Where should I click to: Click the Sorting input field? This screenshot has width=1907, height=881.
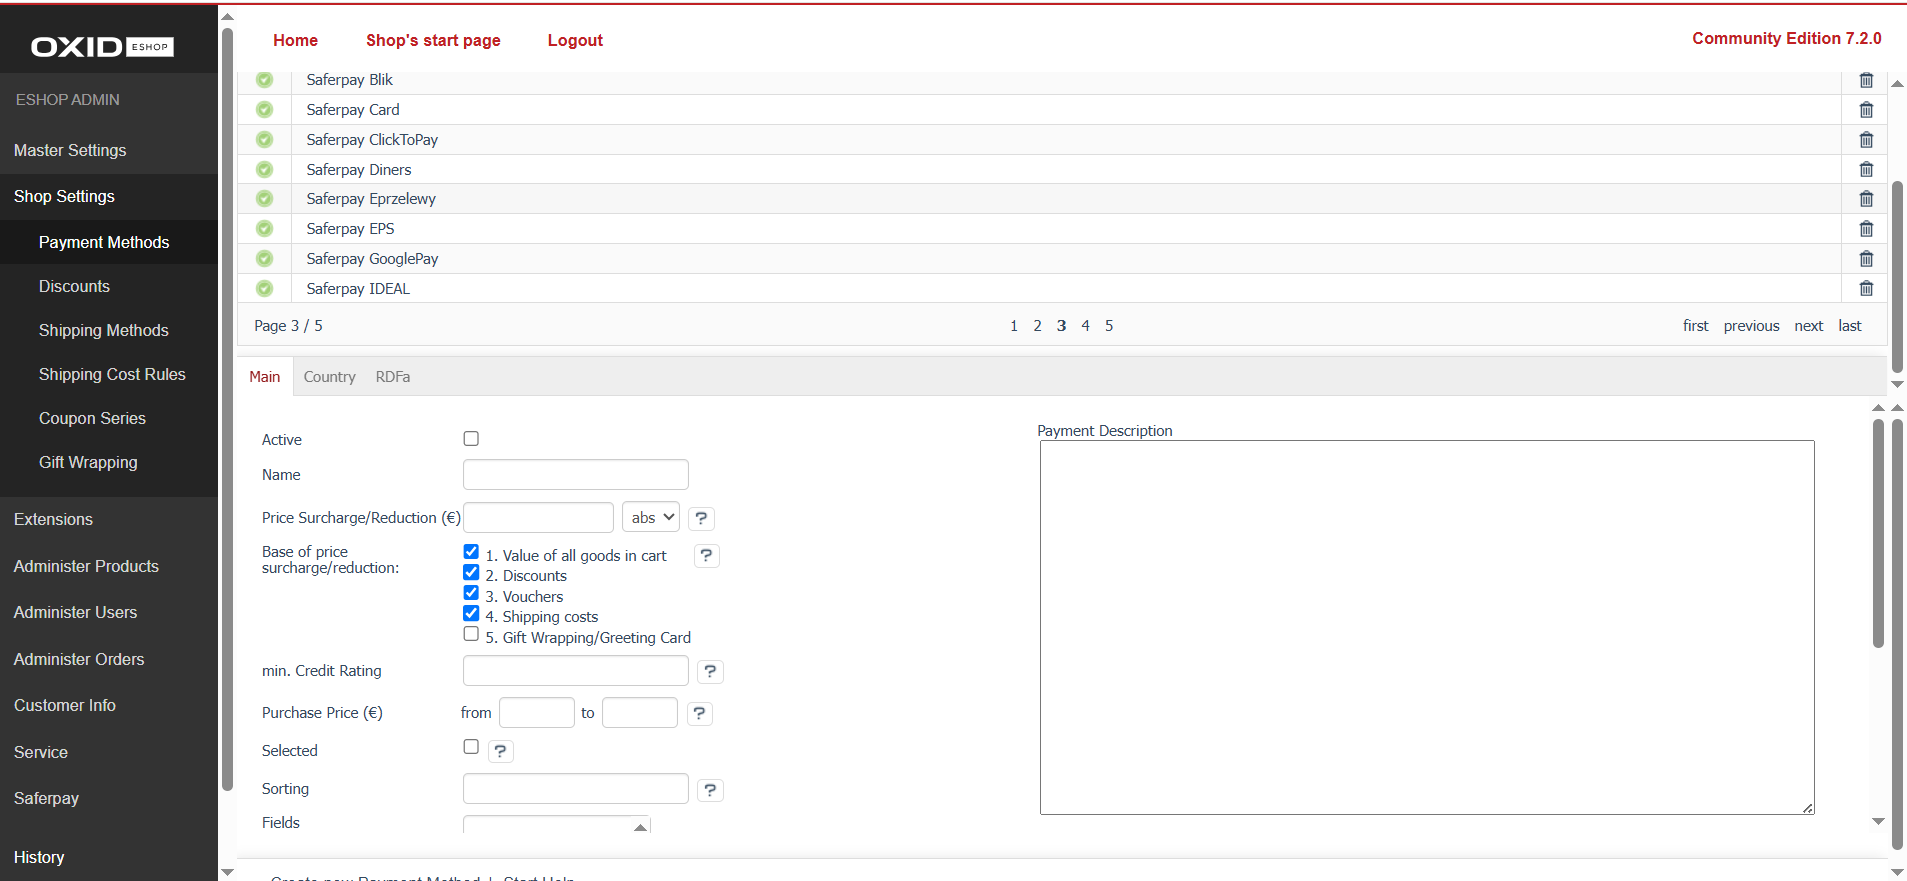pos(576,789)
